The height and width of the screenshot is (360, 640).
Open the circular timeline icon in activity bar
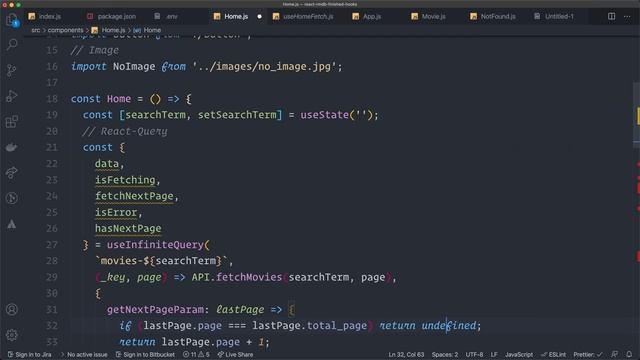12,198
